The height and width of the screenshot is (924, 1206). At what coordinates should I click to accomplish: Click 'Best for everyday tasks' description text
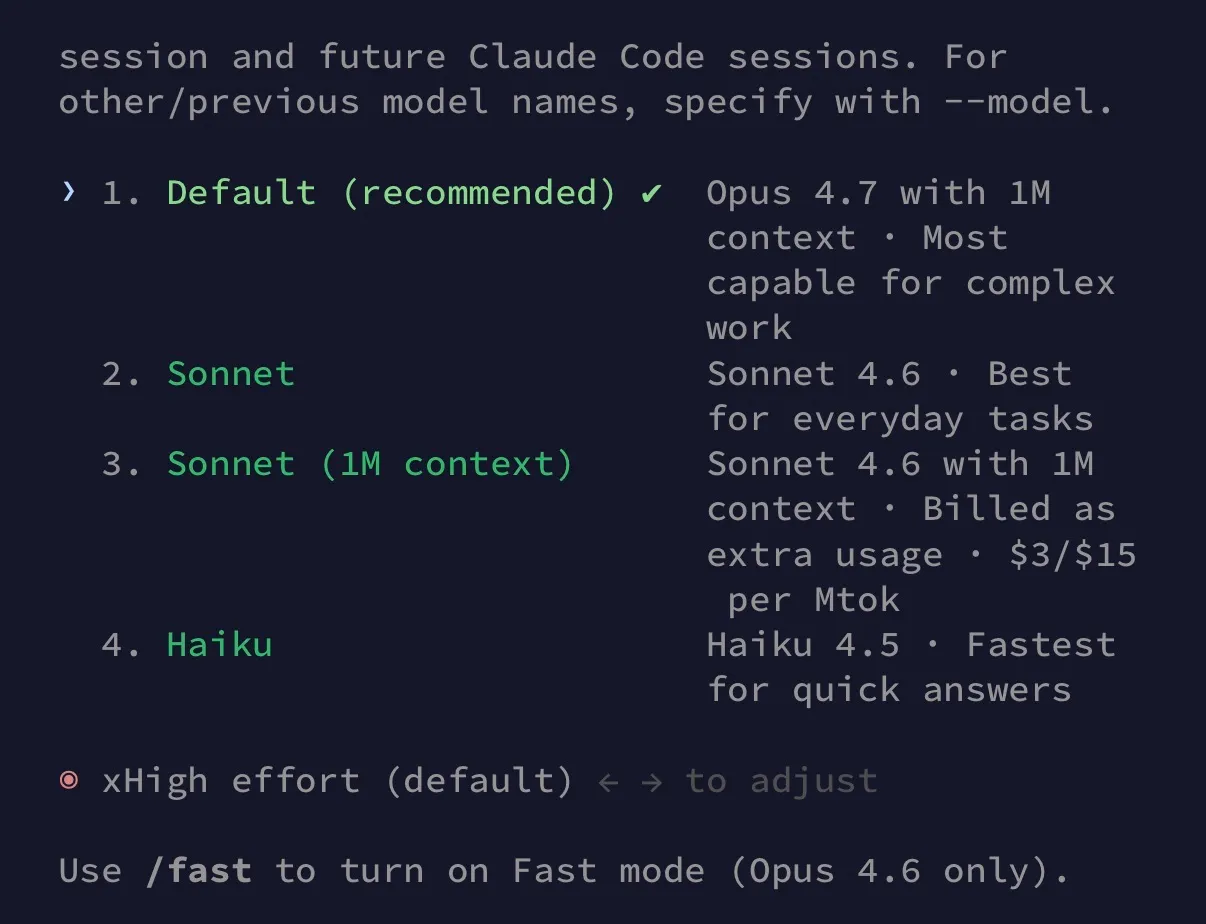[900, 395]
